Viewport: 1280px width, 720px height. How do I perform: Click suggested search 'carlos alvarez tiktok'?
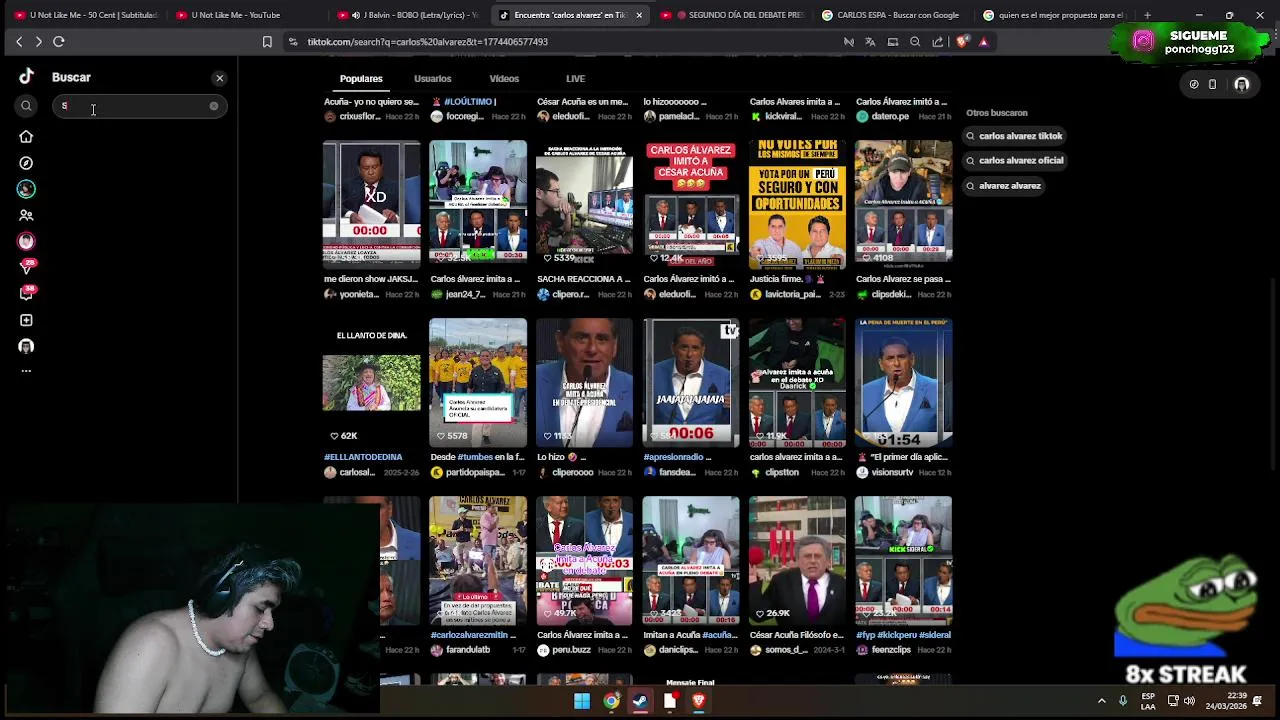click(1014, 136)
